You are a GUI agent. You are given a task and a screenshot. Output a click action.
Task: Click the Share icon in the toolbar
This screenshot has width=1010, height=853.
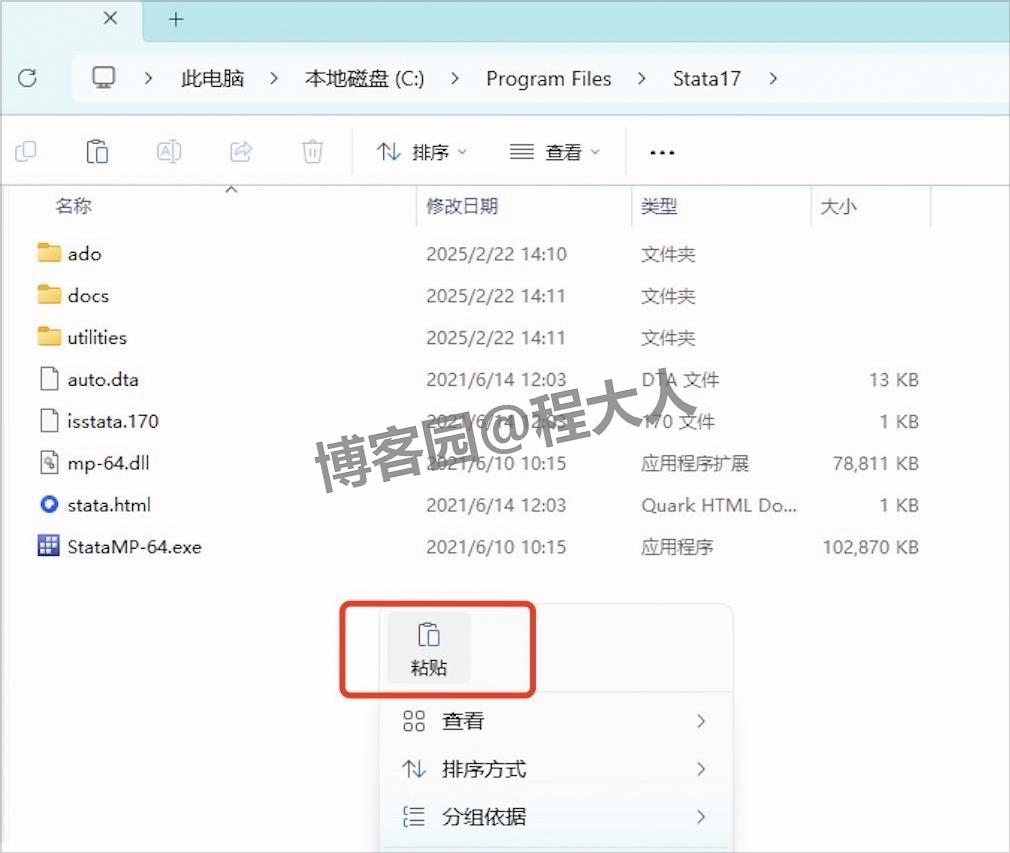(x=240, y=151)
